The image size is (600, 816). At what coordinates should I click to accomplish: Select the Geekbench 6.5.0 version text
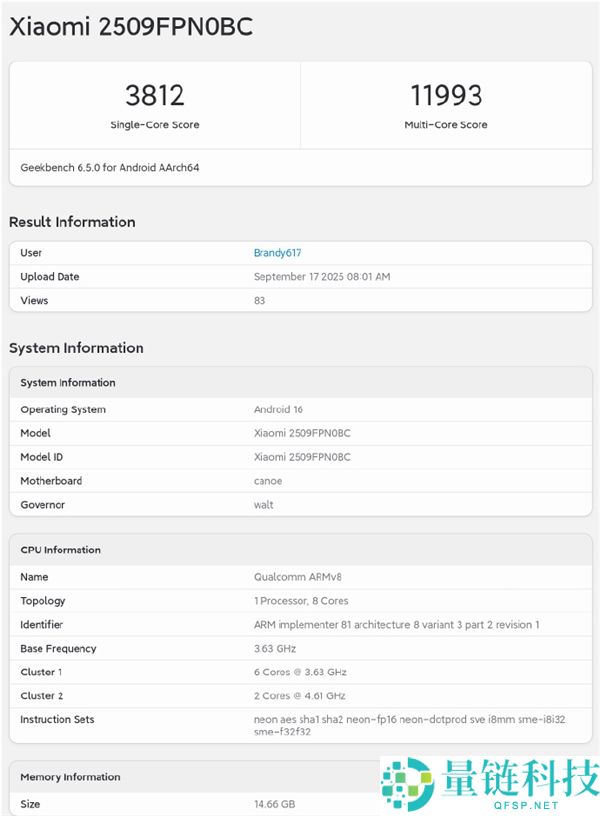[110, 168]
